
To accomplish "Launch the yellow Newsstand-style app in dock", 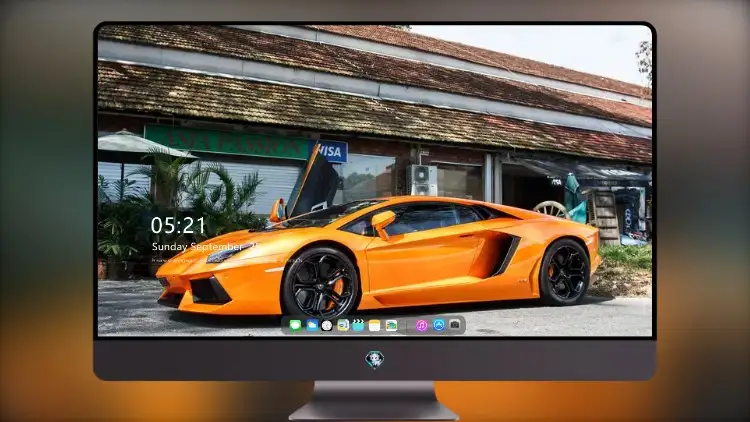I will (x=343, y=325).
